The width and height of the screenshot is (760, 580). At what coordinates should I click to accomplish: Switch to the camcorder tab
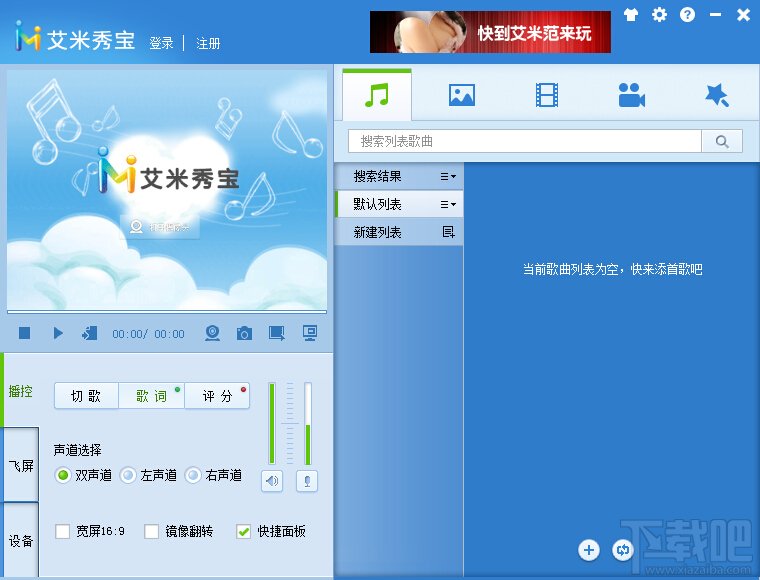pyautogui.click(x=632, y=95)
